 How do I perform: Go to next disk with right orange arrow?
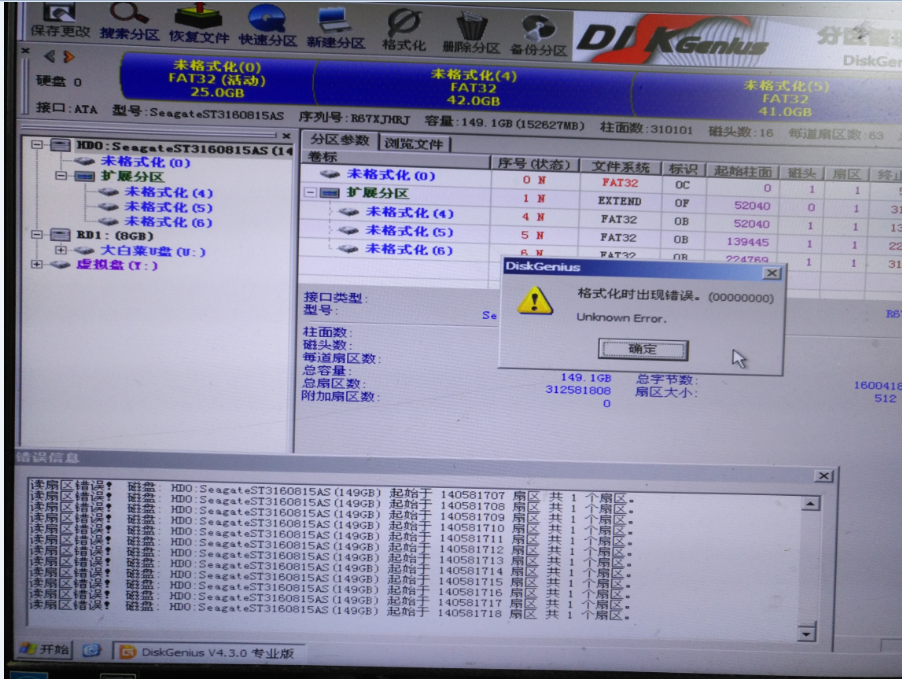69,57
